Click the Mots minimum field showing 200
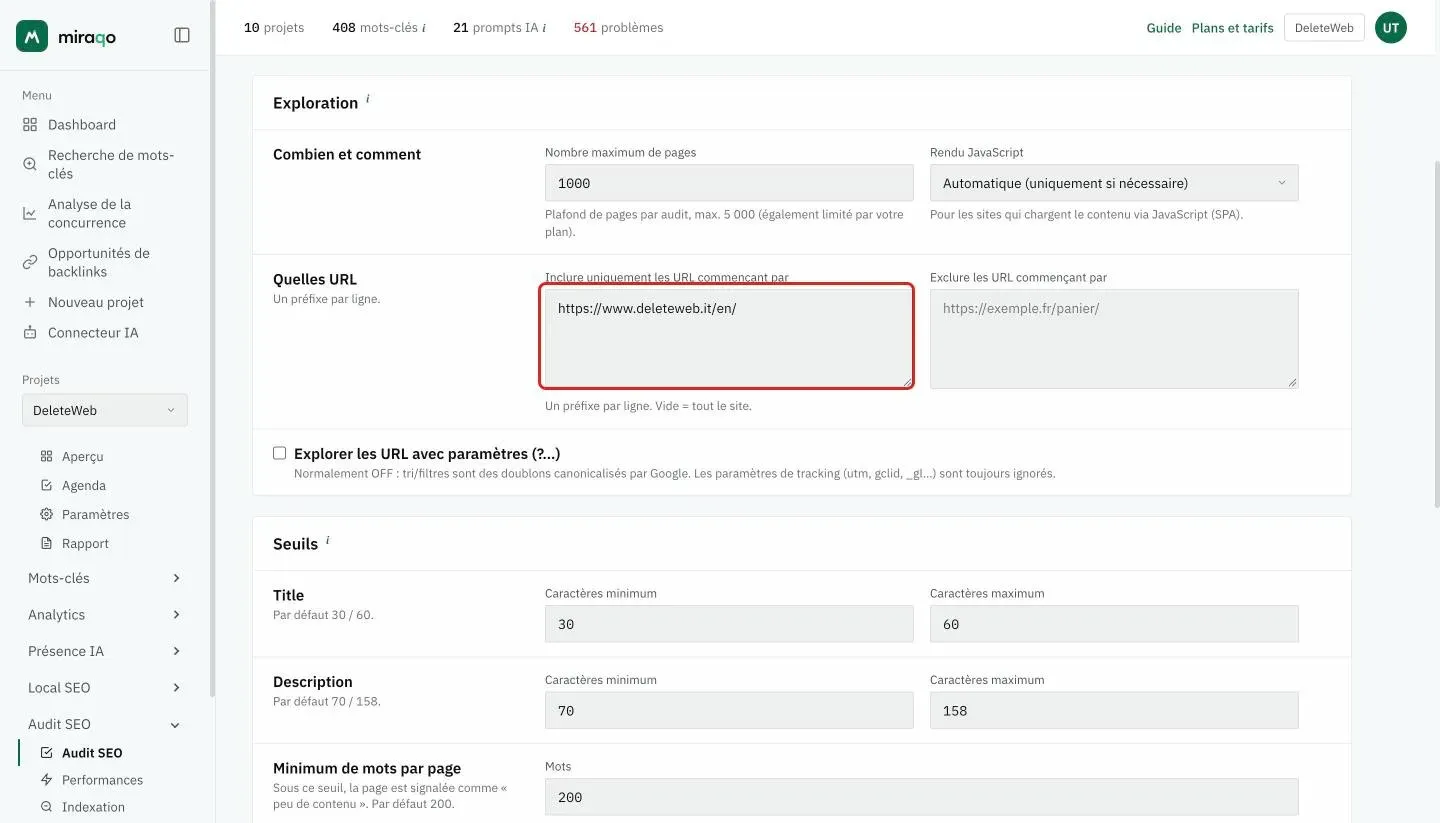The height and width of the screenshot is (823, 1440). pos(921,797)
